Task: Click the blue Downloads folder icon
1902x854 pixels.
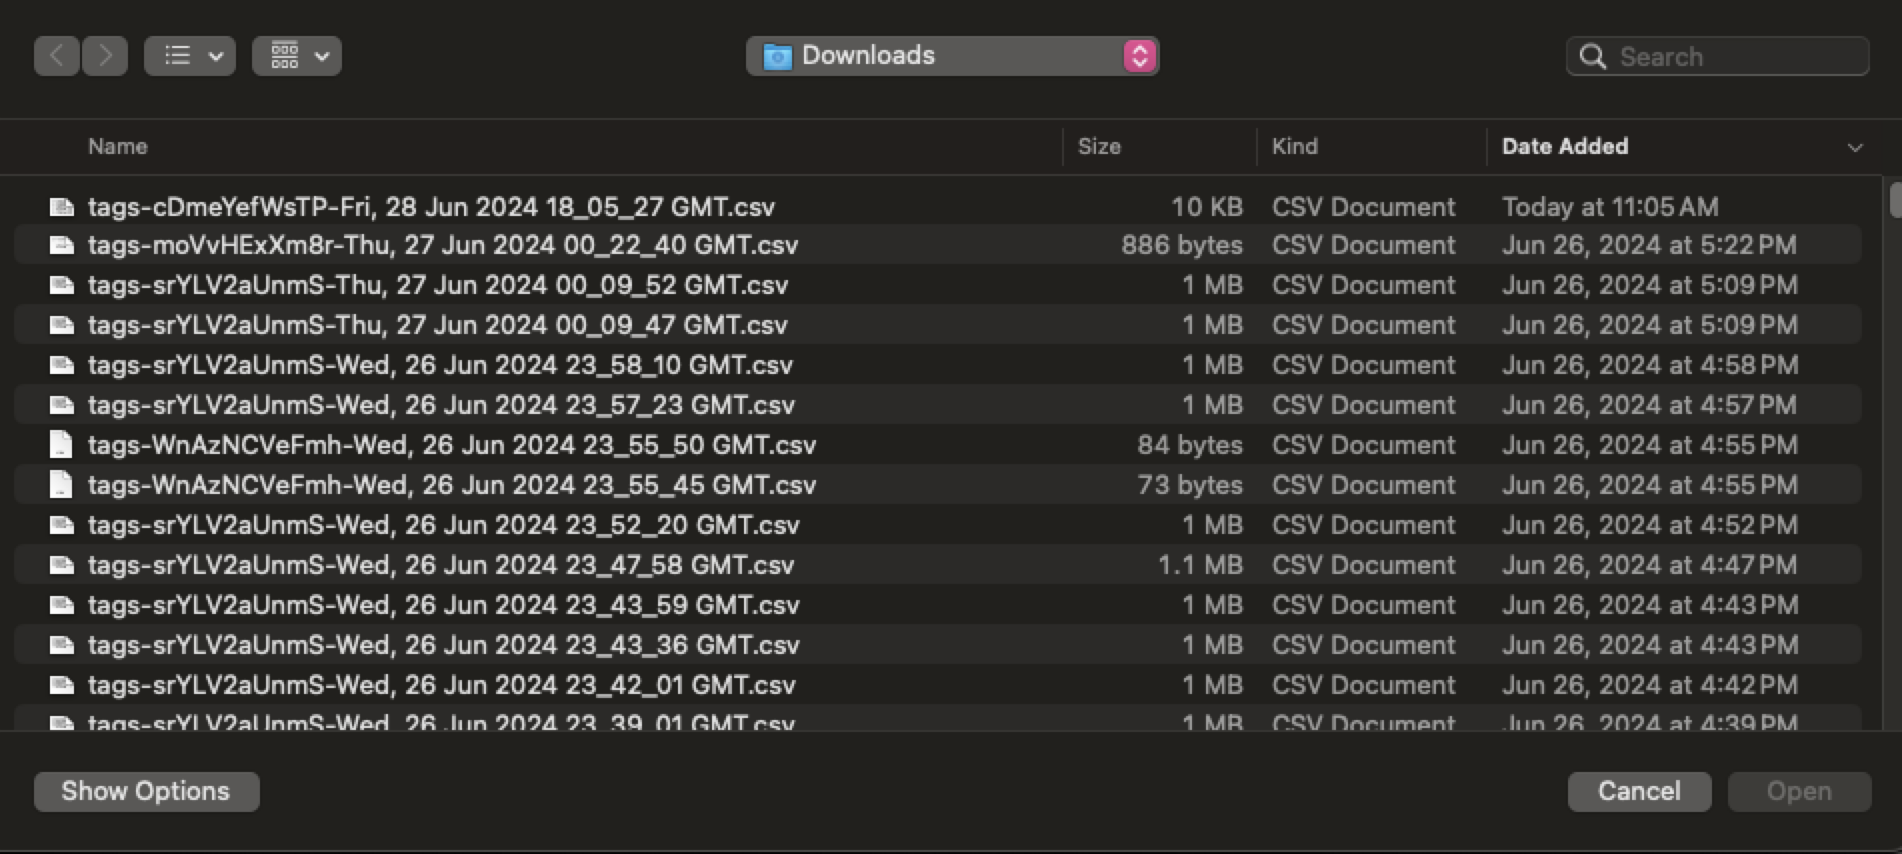Action: 777,57
